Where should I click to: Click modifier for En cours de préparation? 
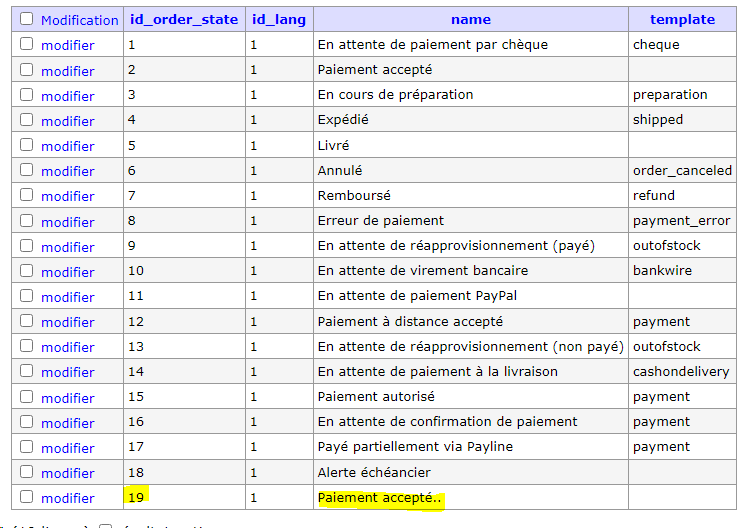point(67,96)
